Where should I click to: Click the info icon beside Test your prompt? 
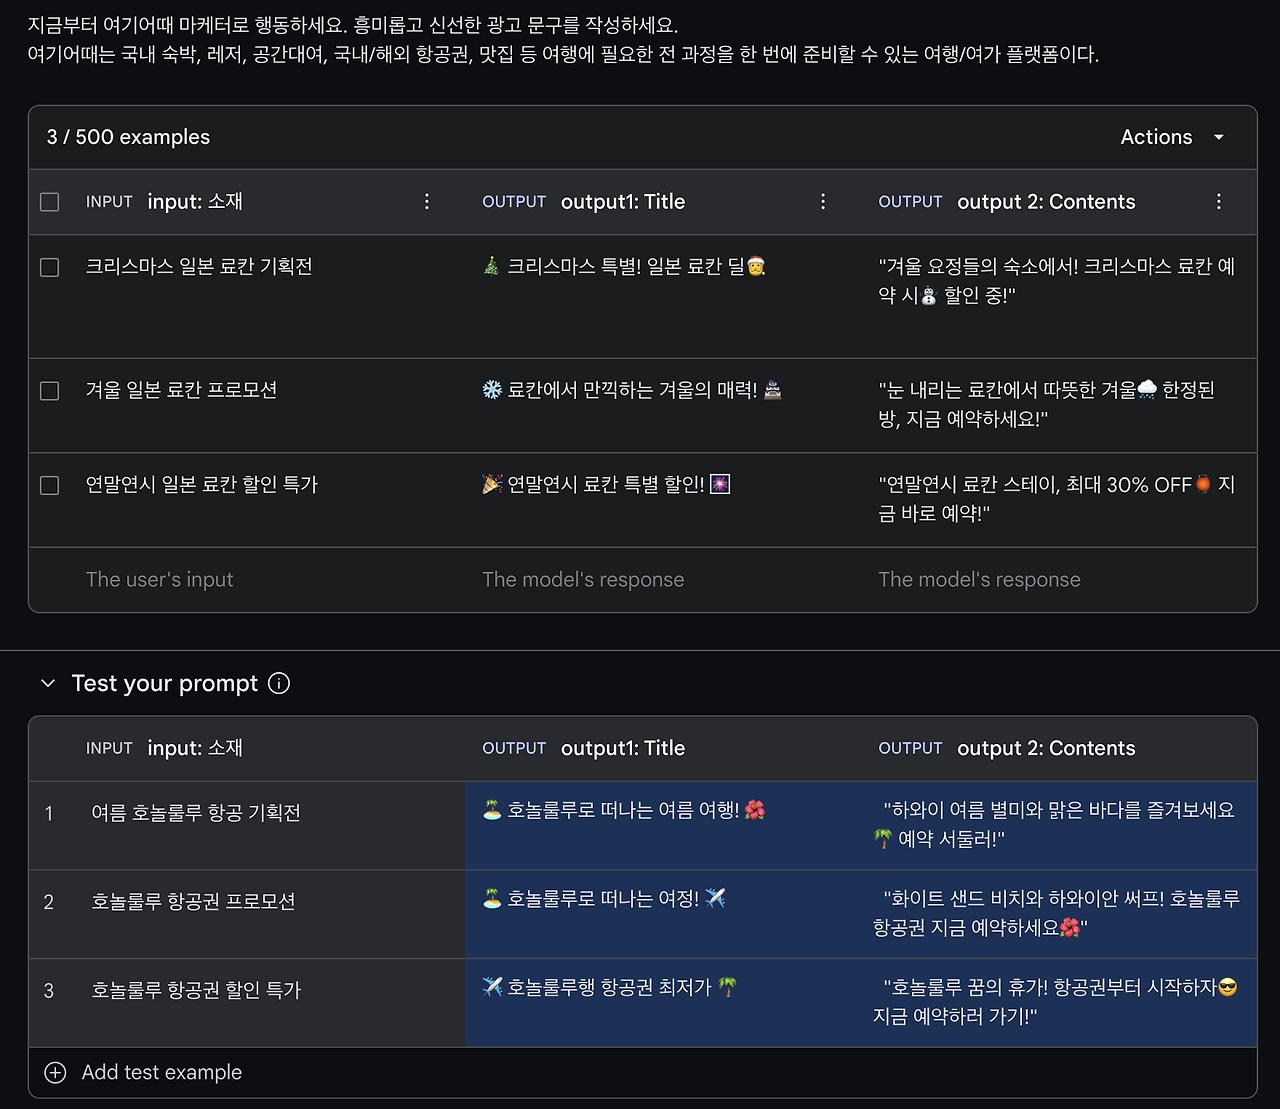pos(280,683)
